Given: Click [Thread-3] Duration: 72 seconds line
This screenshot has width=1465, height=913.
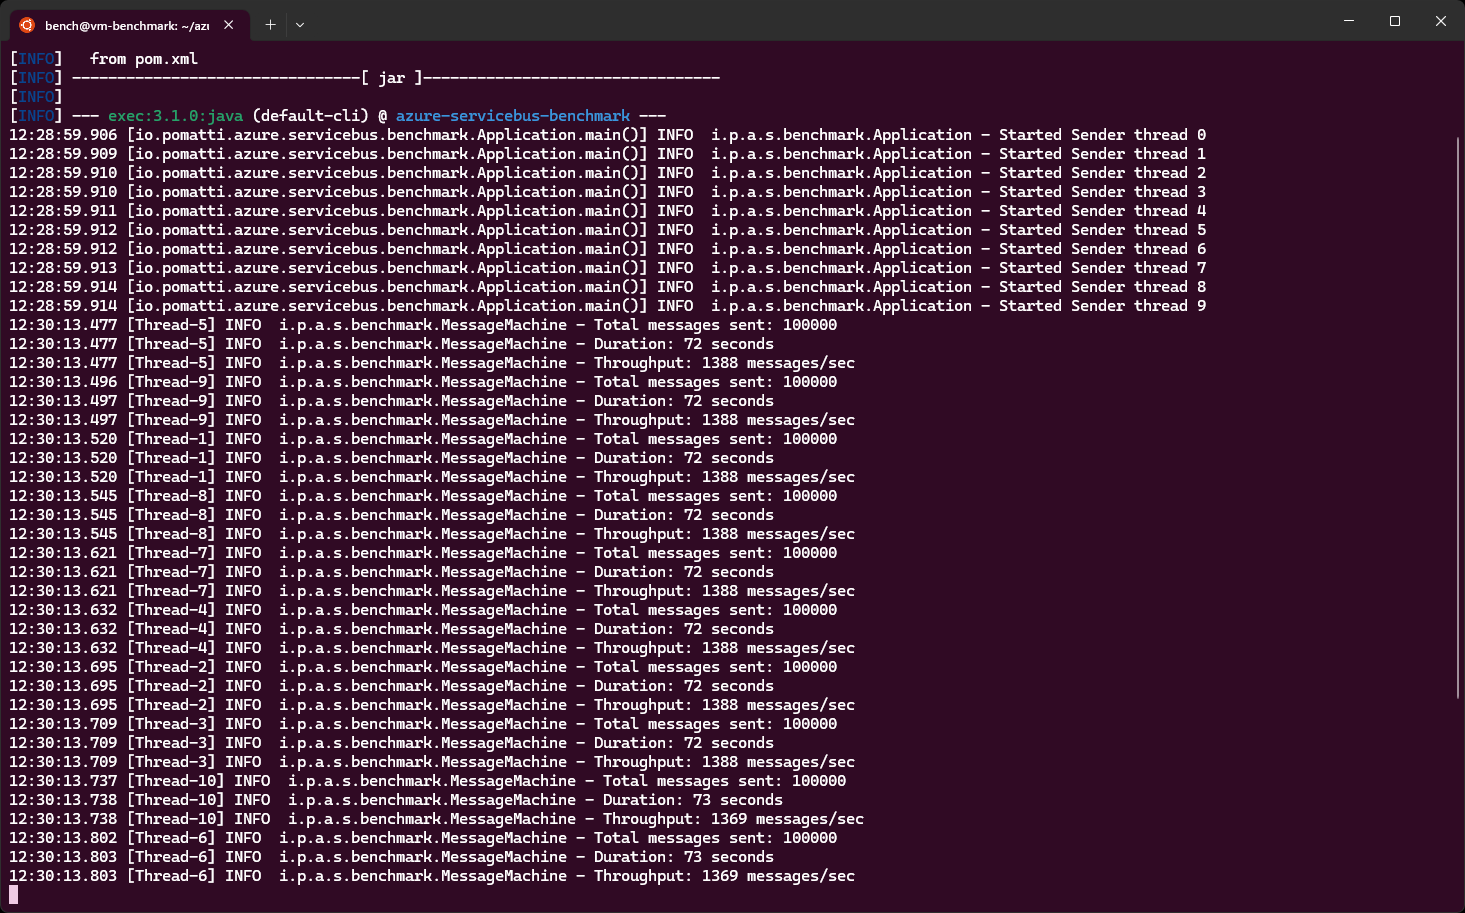Looking at the screenshot, I should coord(391,743).
